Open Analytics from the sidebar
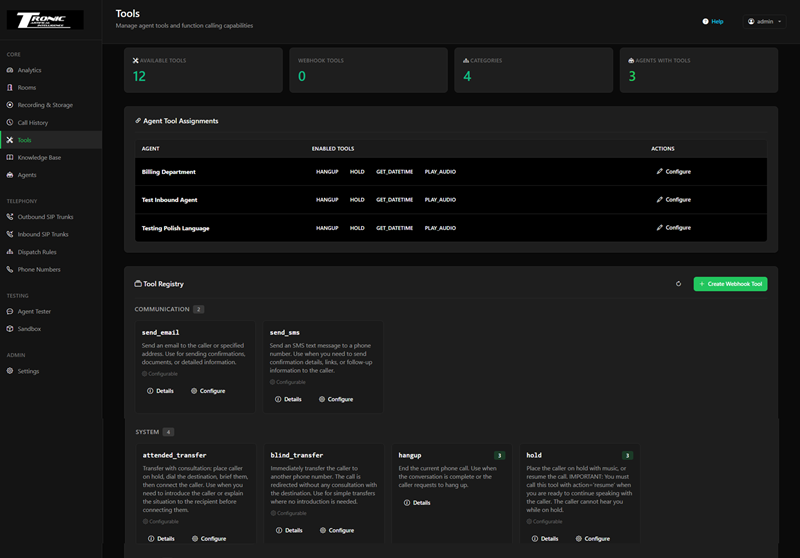 (29, 70)
